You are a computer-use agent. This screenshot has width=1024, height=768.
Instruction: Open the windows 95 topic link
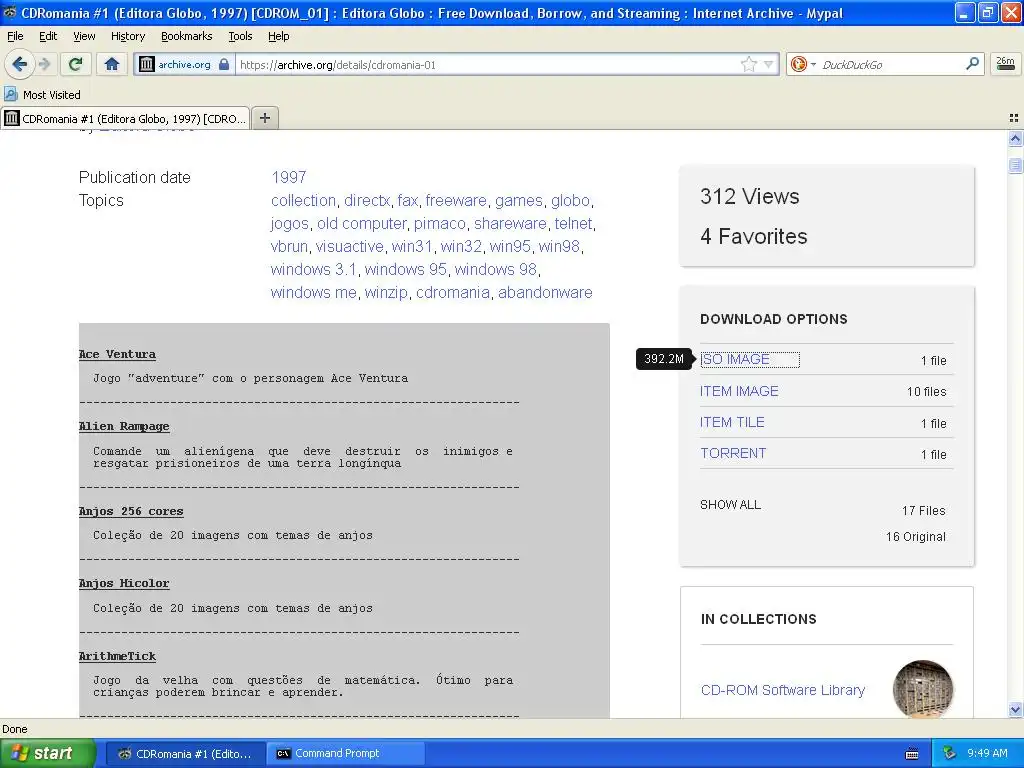(x=406, y=269)
